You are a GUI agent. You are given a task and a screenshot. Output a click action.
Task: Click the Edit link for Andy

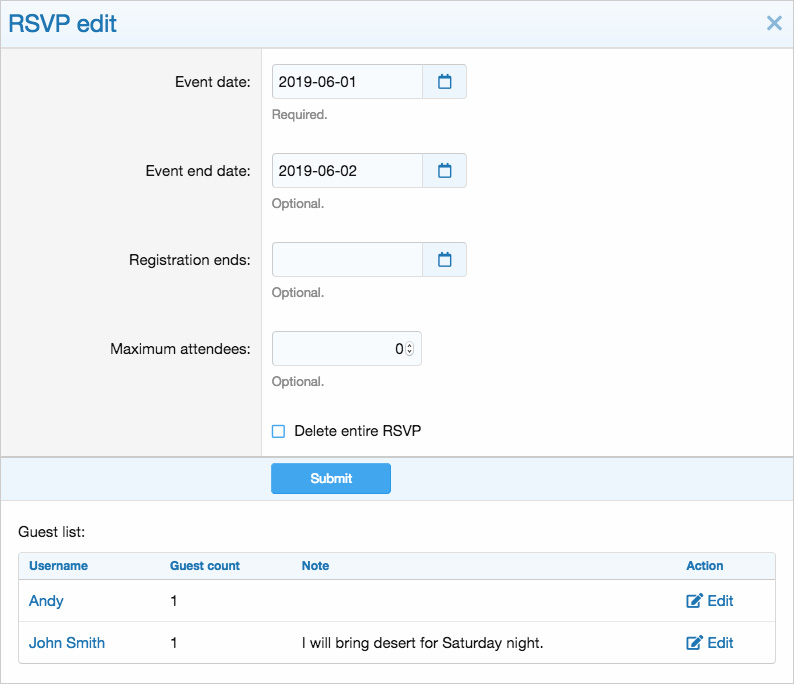point(709,600)
